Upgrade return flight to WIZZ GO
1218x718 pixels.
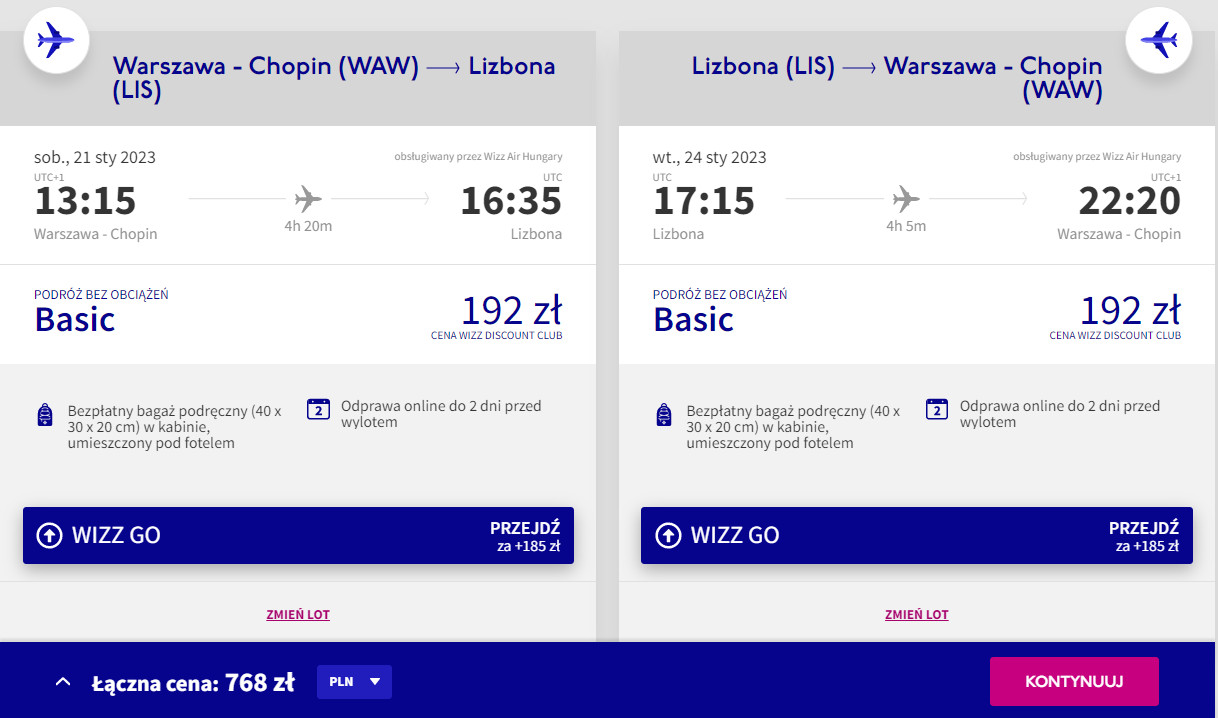(916, 535)
